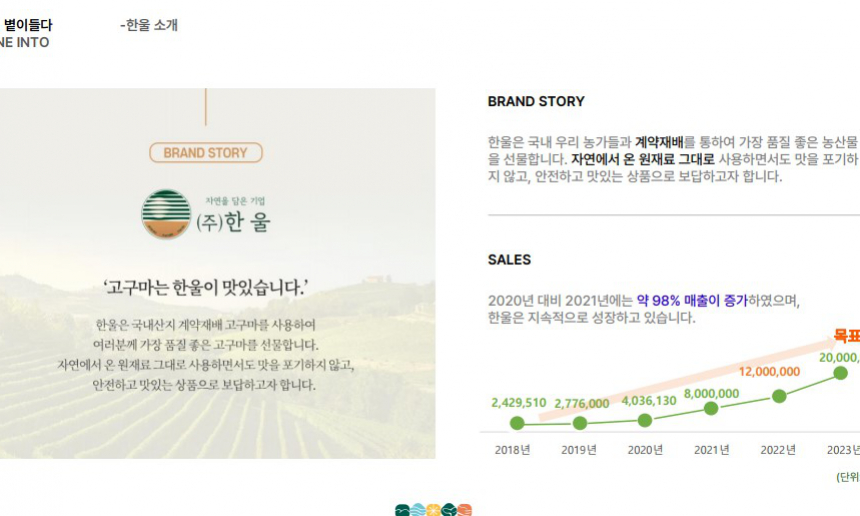860x516 pixels.
Task: Select the 2018년 green data point
Action: (517, 423)
